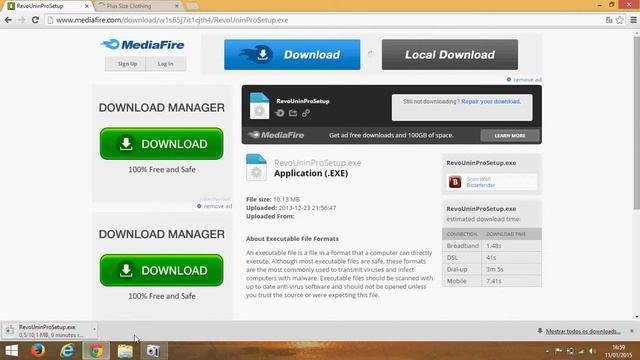Close the Plus Size Clothing tab

tap(177, 6)
